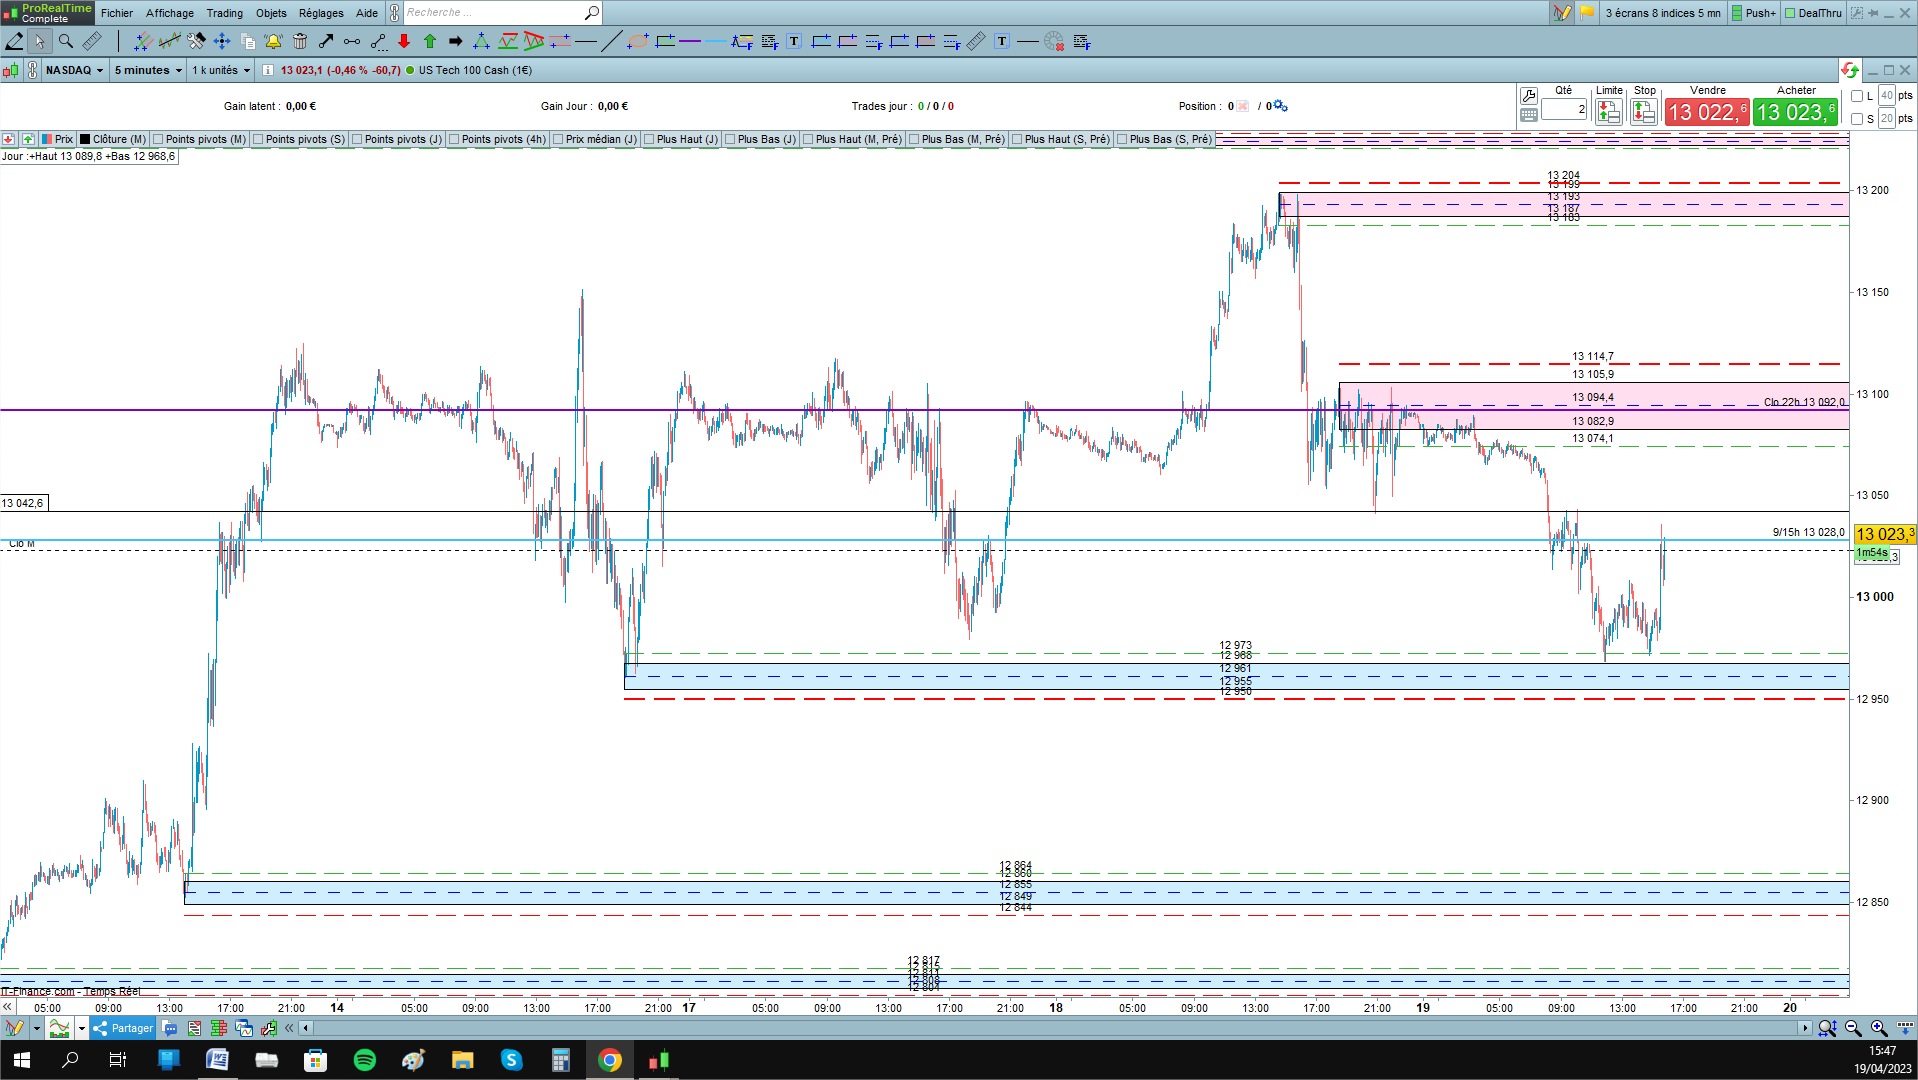1918x1080 pixels.
Task: Click the Prix color swatch
Action: [x=47, y=140]
